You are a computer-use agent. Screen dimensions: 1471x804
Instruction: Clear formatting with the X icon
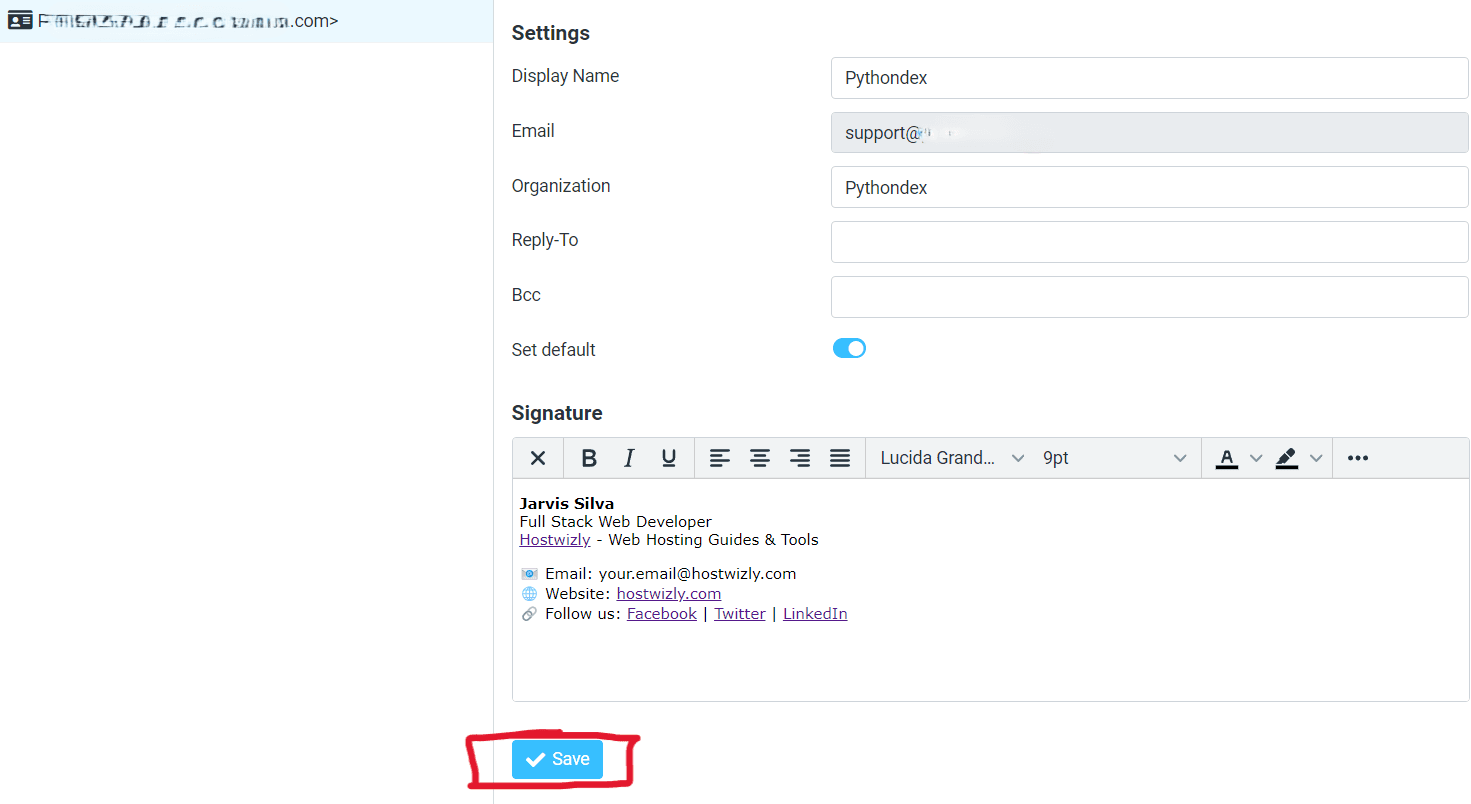click(x=537, y=457)
